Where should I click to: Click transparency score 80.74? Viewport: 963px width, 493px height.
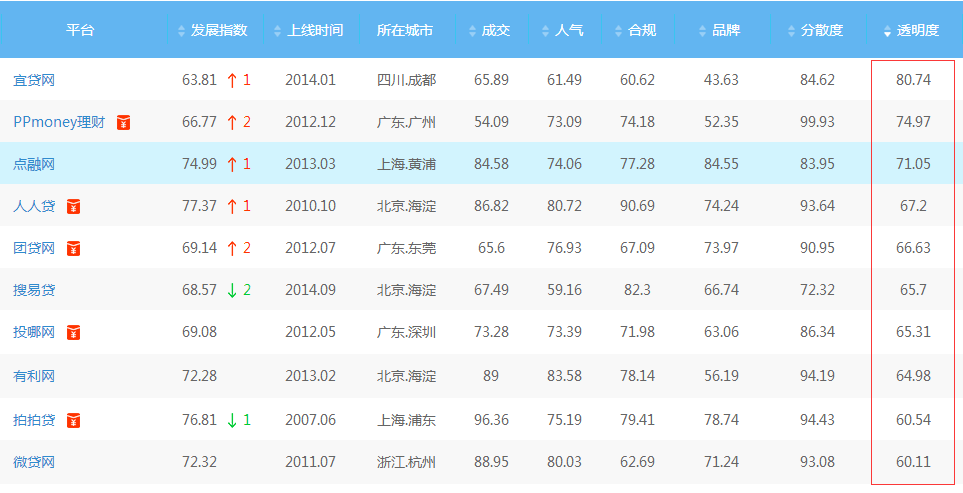[913, 80]
